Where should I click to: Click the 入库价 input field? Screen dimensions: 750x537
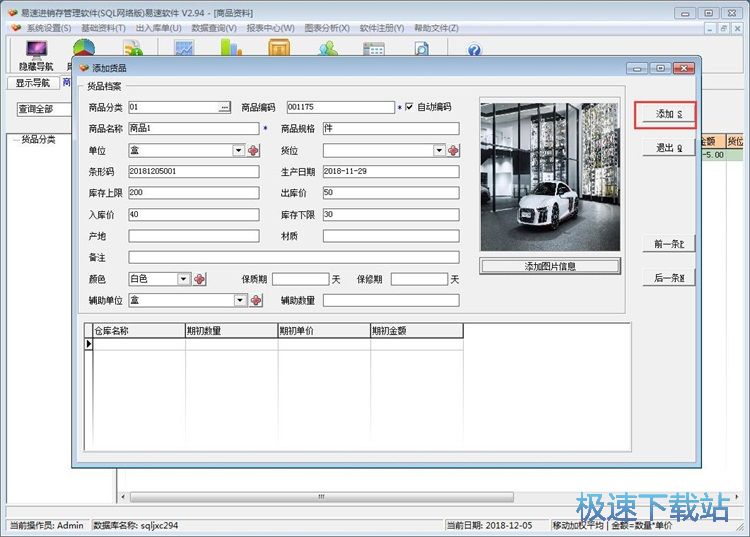[x=194, y=214]
